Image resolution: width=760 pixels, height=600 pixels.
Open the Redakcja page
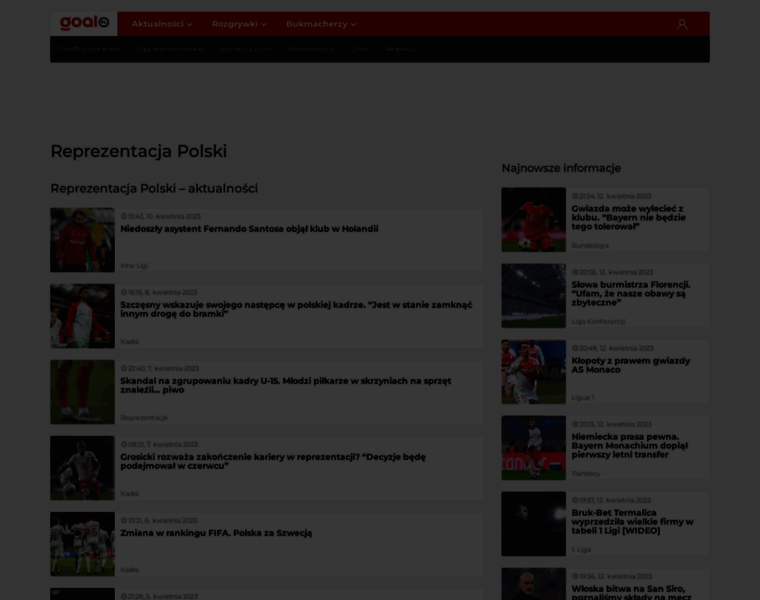coord(400,49)
